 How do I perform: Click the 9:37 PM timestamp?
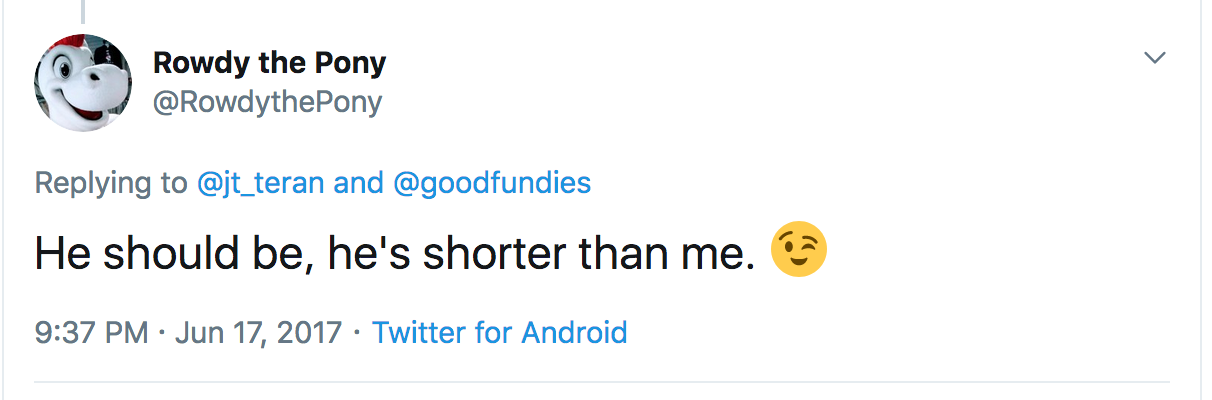coord(92,332)
